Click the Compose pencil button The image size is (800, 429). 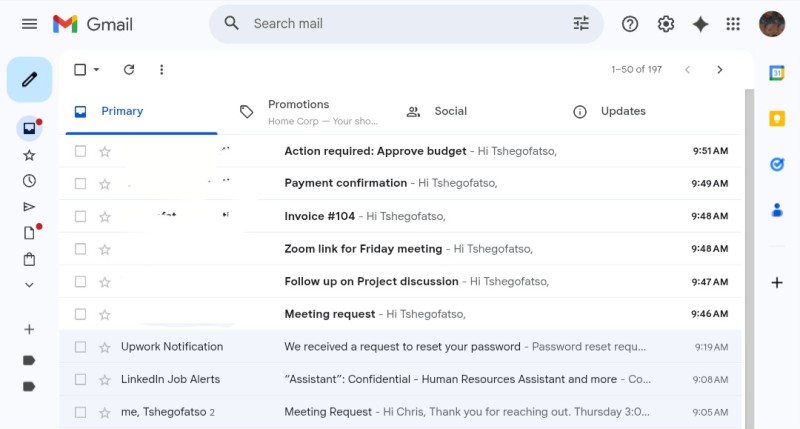[29, 80]
